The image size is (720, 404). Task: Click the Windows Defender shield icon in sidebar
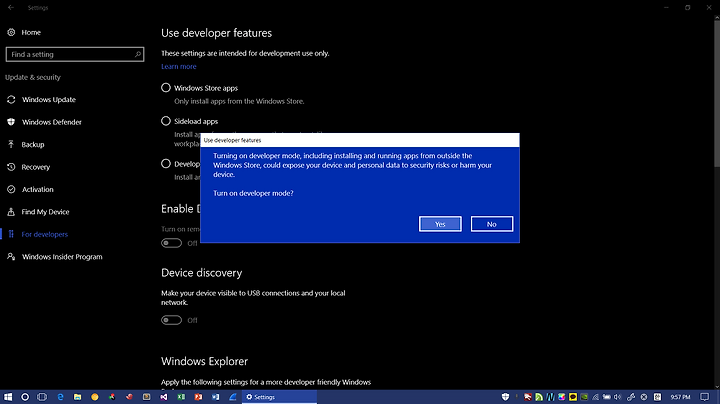coord(11,122)
